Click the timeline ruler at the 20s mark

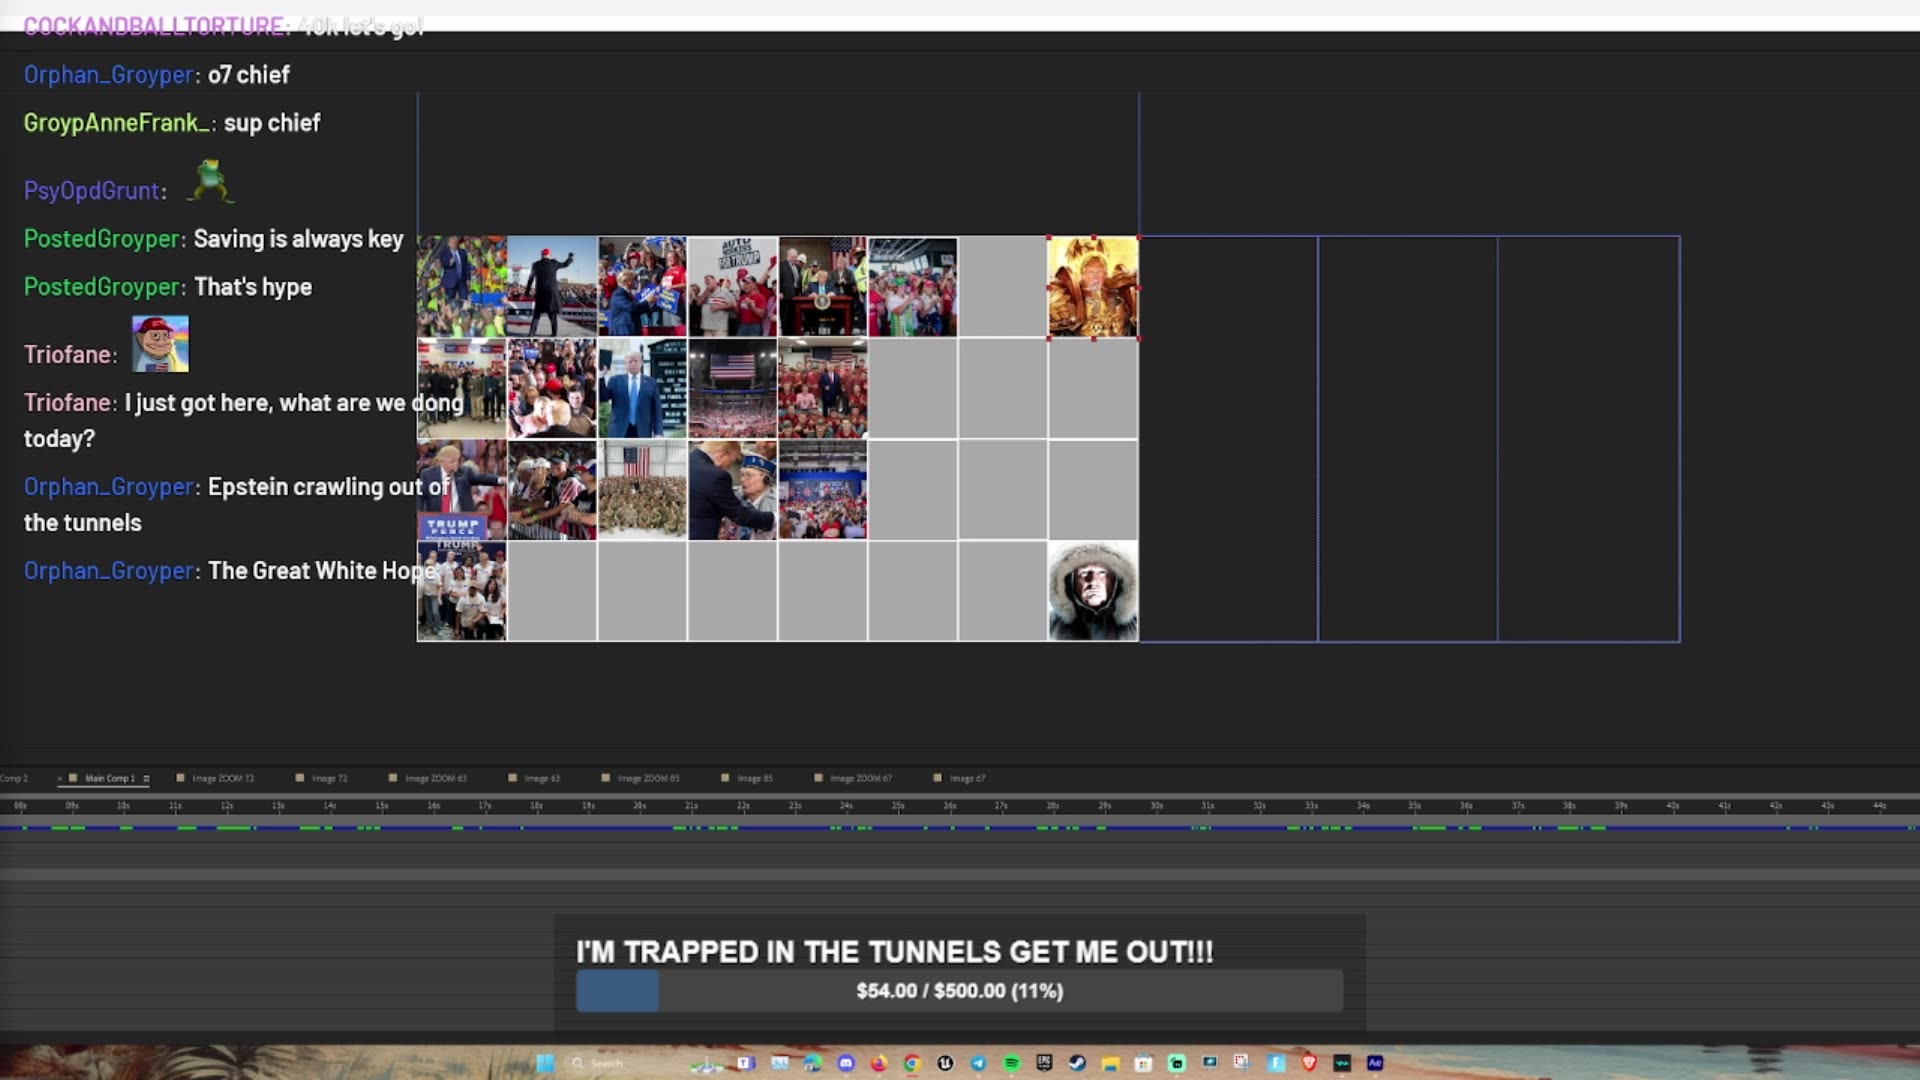636,805
